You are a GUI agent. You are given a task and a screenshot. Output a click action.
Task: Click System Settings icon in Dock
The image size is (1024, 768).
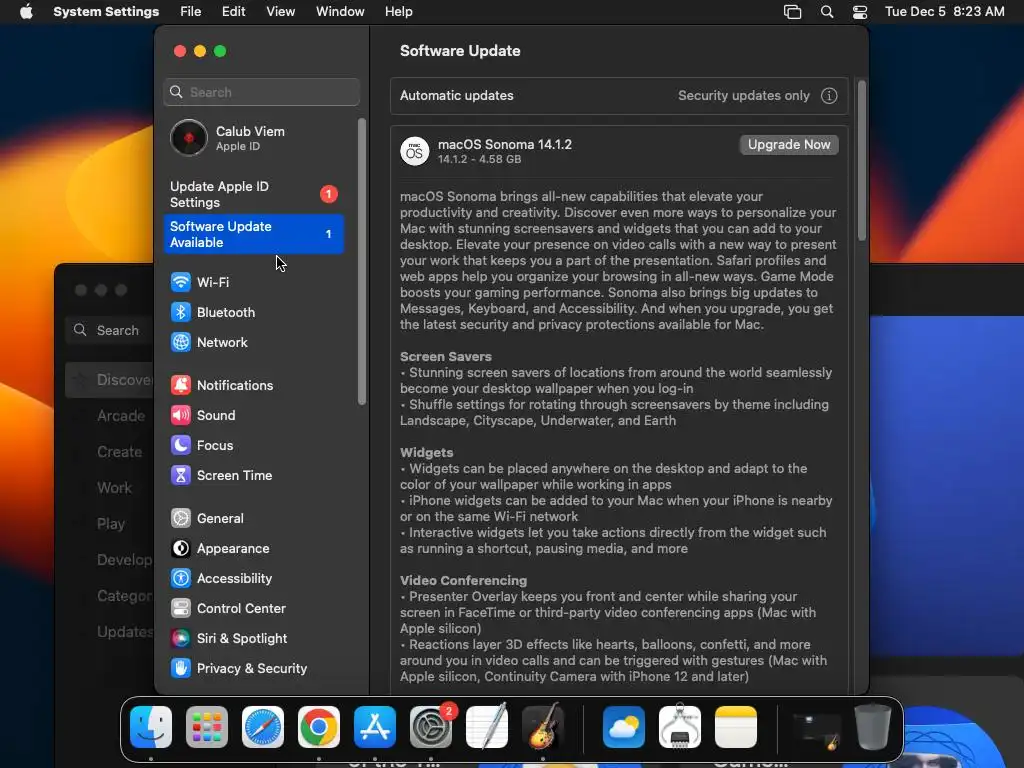[x=431, y=727]
